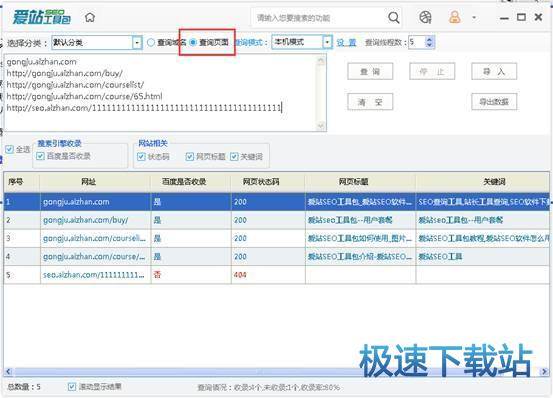Click the 导出数据 button
This screenshot has width=553, height=398.
[494, 102]
